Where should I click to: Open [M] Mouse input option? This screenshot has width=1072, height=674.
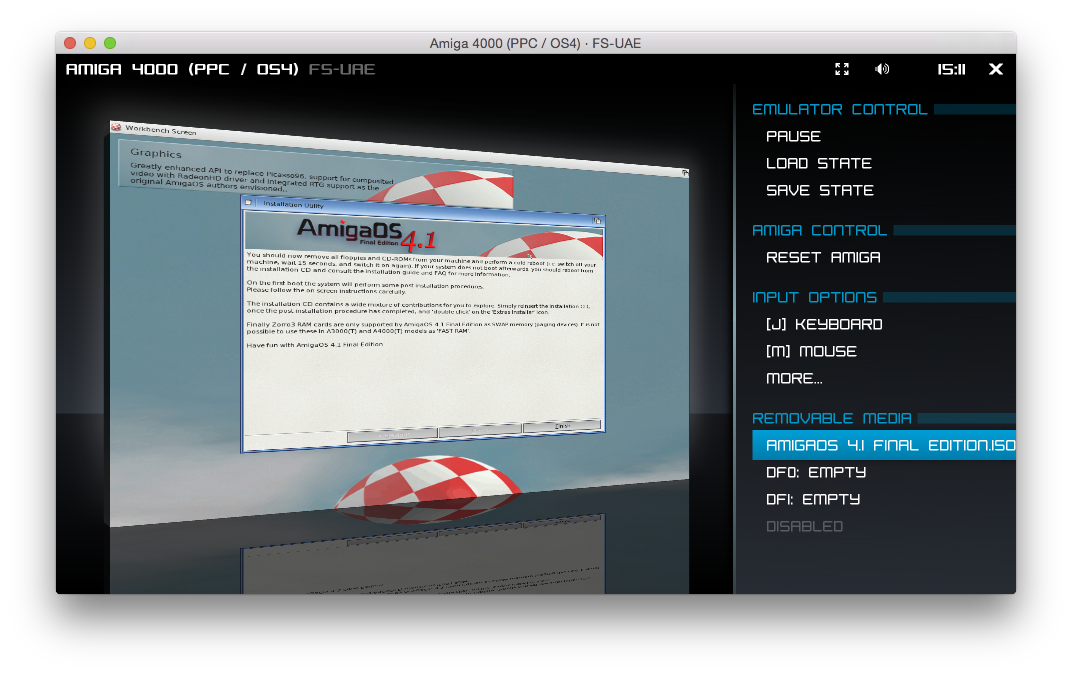coord(811,351)
